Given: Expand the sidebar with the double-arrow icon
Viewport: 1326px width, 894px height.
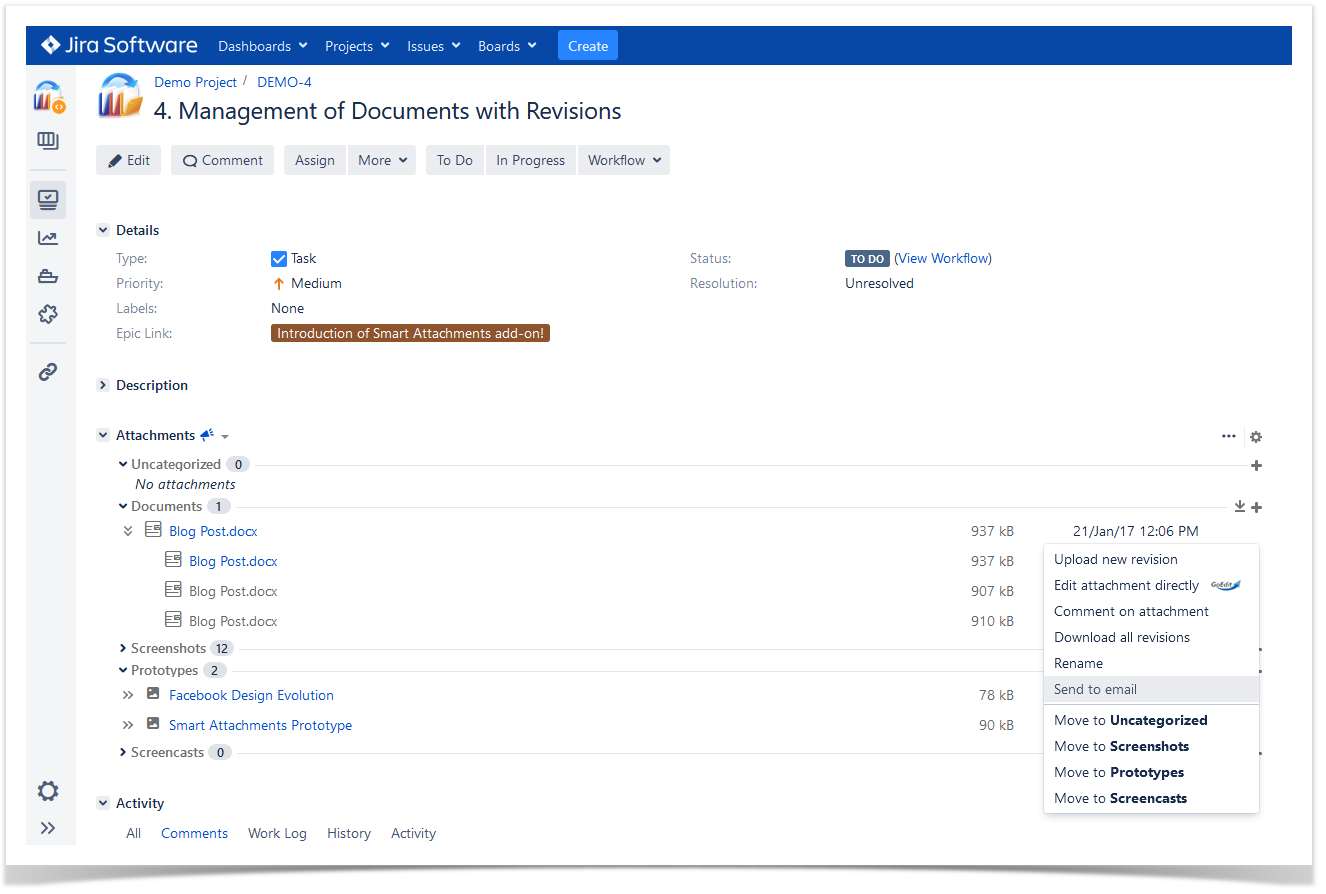Looking at the screenshot, I should point(48,828).
